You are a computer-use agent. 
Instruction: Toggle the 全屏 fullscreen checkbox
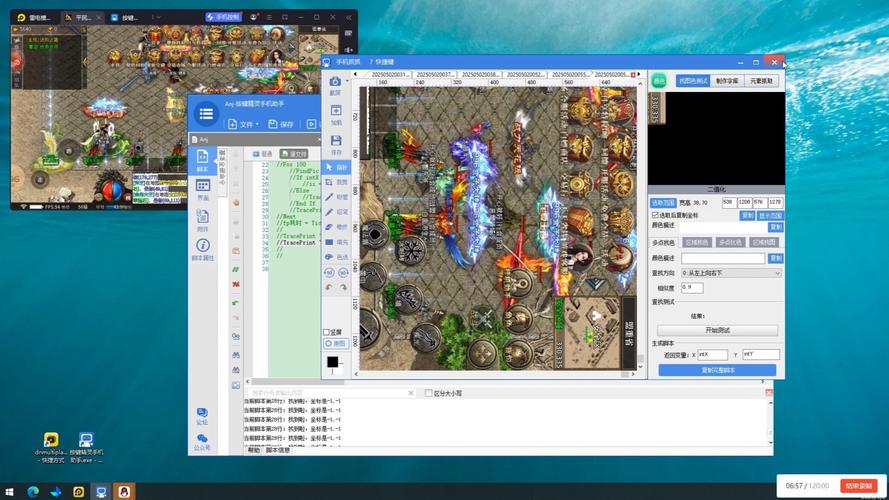point(327,332)
